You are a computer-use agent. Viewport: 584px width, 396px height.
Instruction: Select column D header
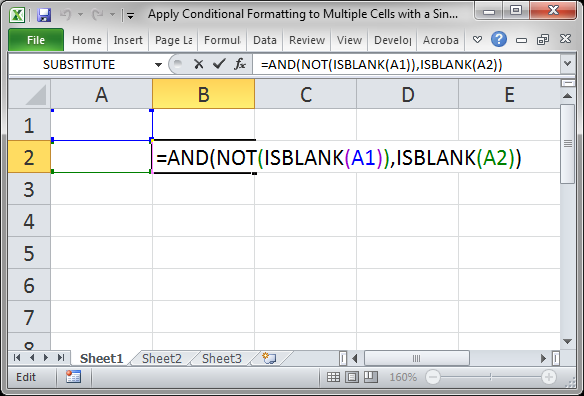click(x=407, y=94)
